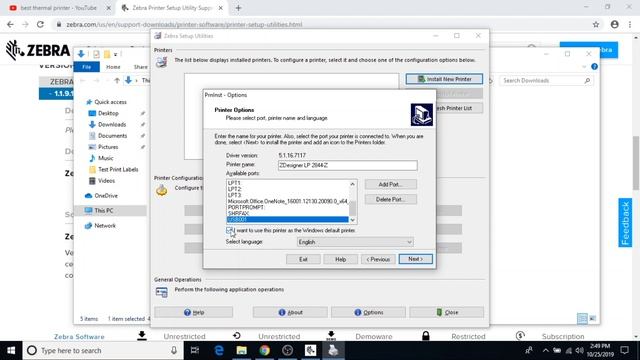
Task: Select USB001 in available ports list
Action: [287, 220]
